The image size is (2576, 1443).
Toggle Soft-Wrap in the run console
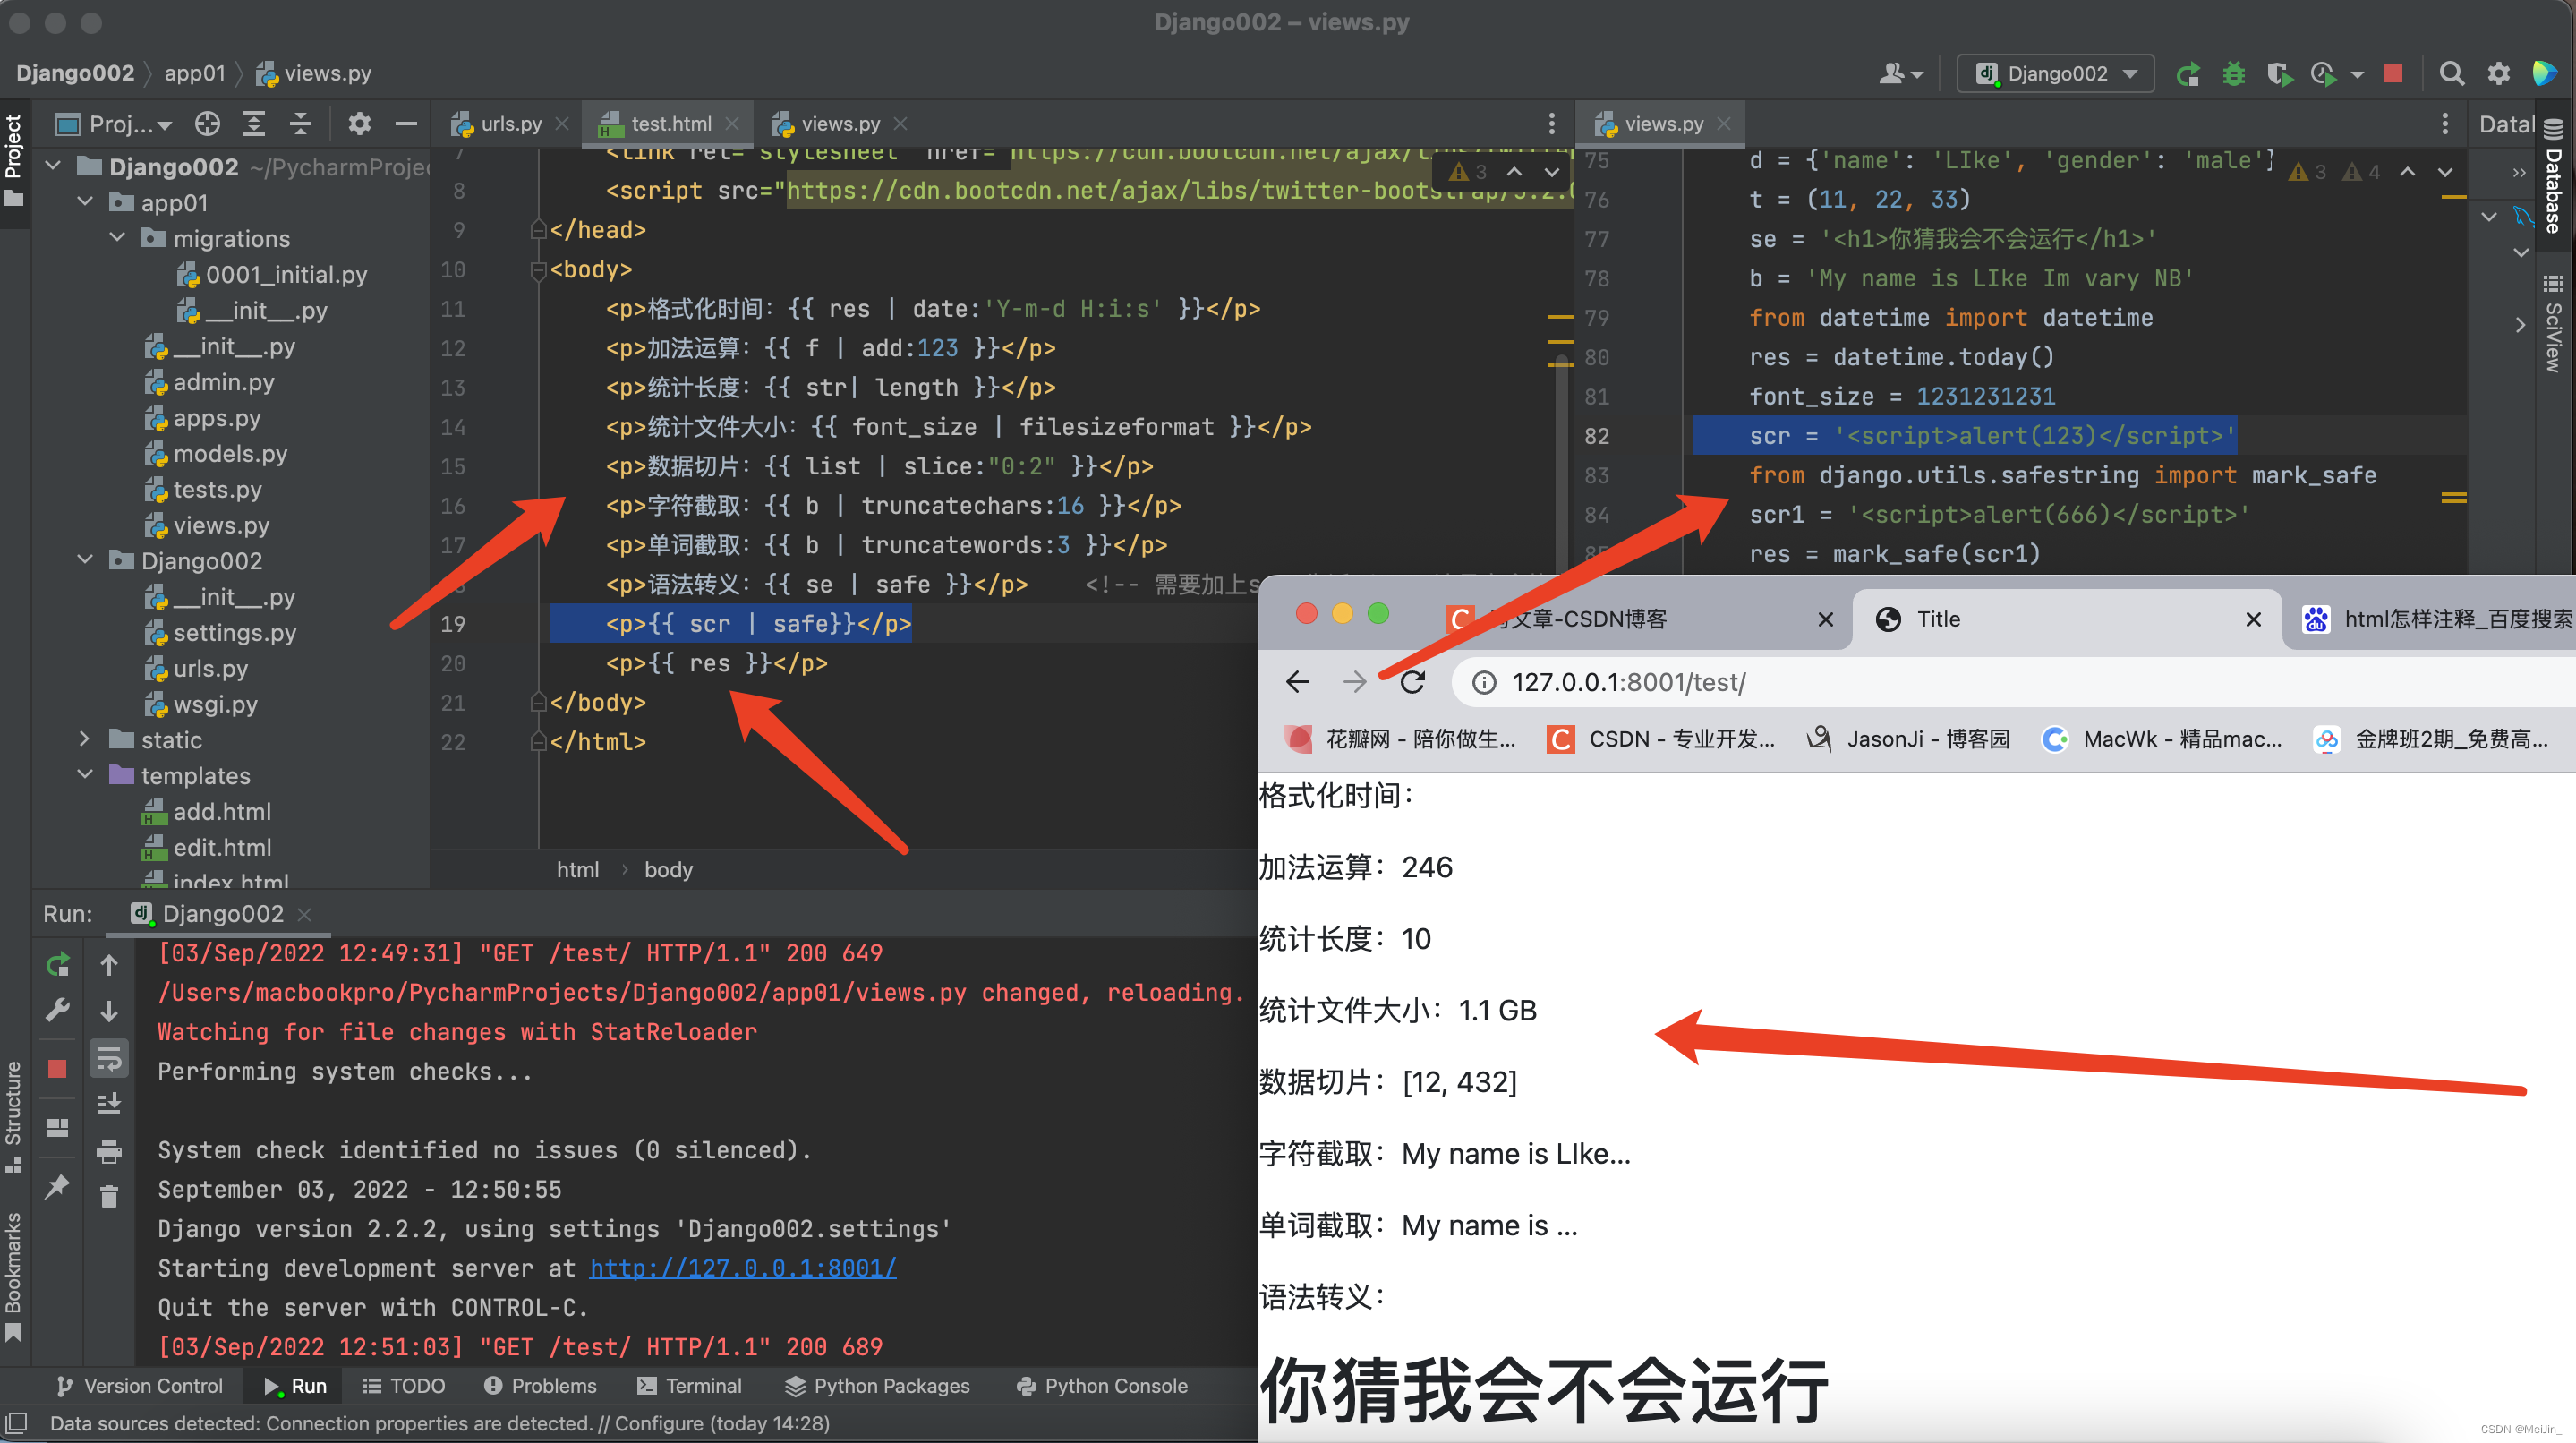(109, 1057)
